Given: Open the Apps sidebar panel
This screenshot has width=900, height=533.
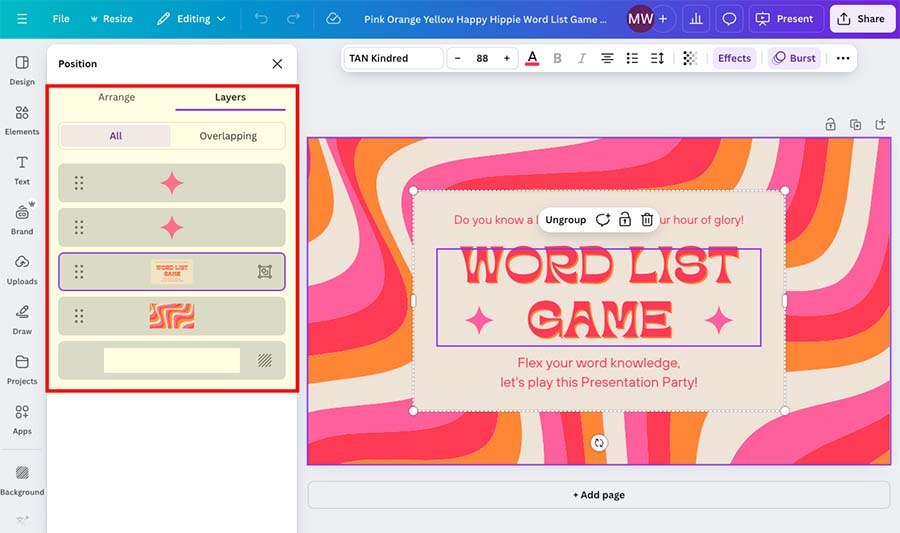Looking at the screenshot, I should 22,419.
